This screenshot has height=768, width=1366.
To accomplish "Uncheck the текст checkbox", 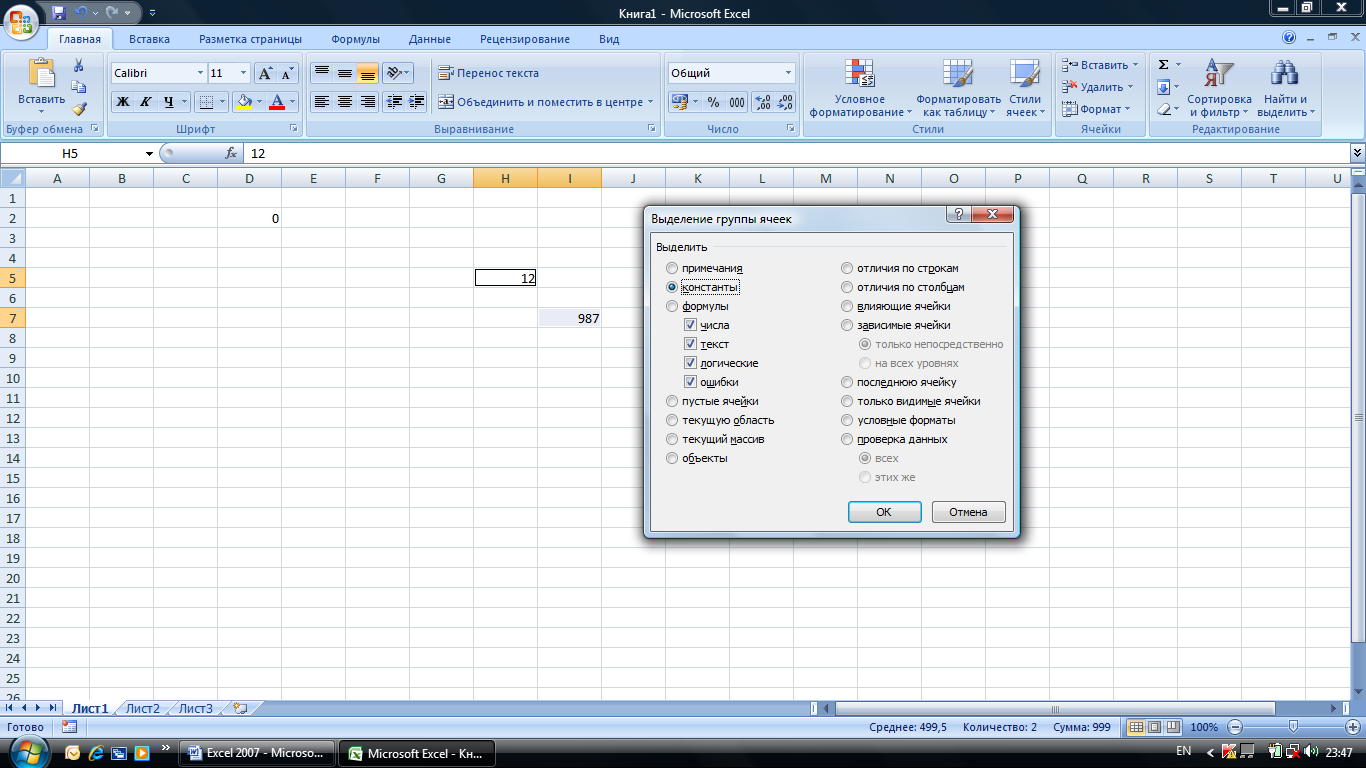I will pos(691,344).
